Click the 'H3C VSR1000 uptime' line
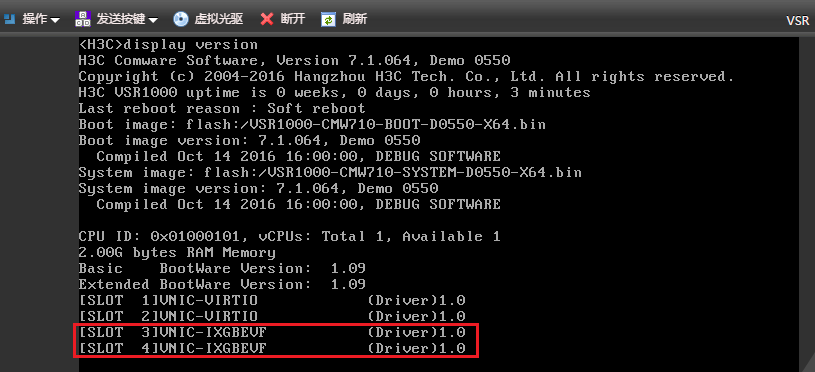This screenshot has height=372, width=815. click(334, 92)
